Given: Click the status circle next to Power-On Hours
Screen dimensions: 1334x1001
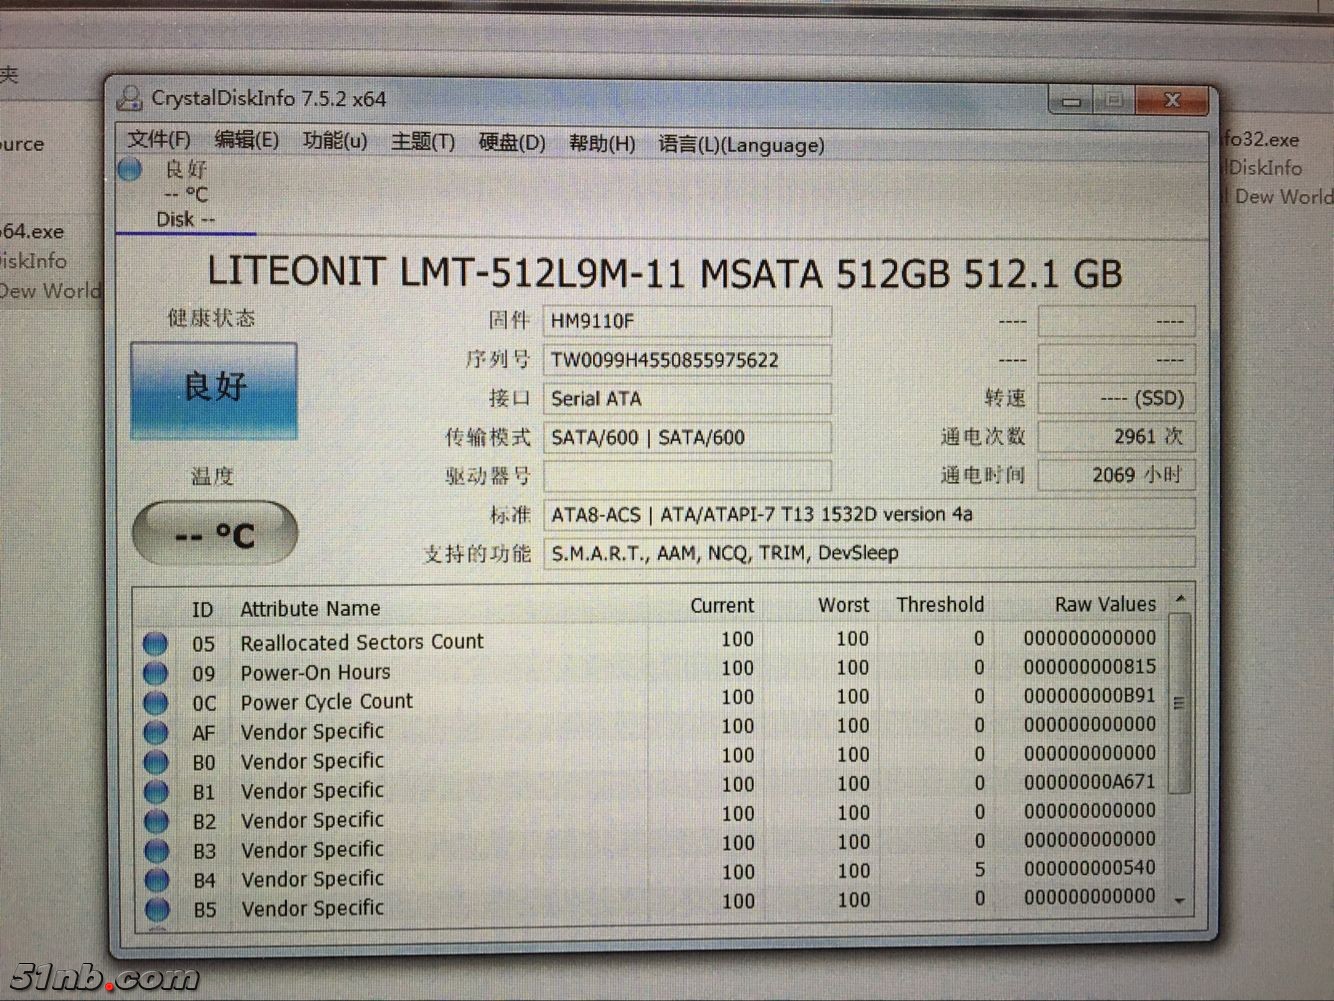Looking at the screenshot, I should tap(155, 673).
